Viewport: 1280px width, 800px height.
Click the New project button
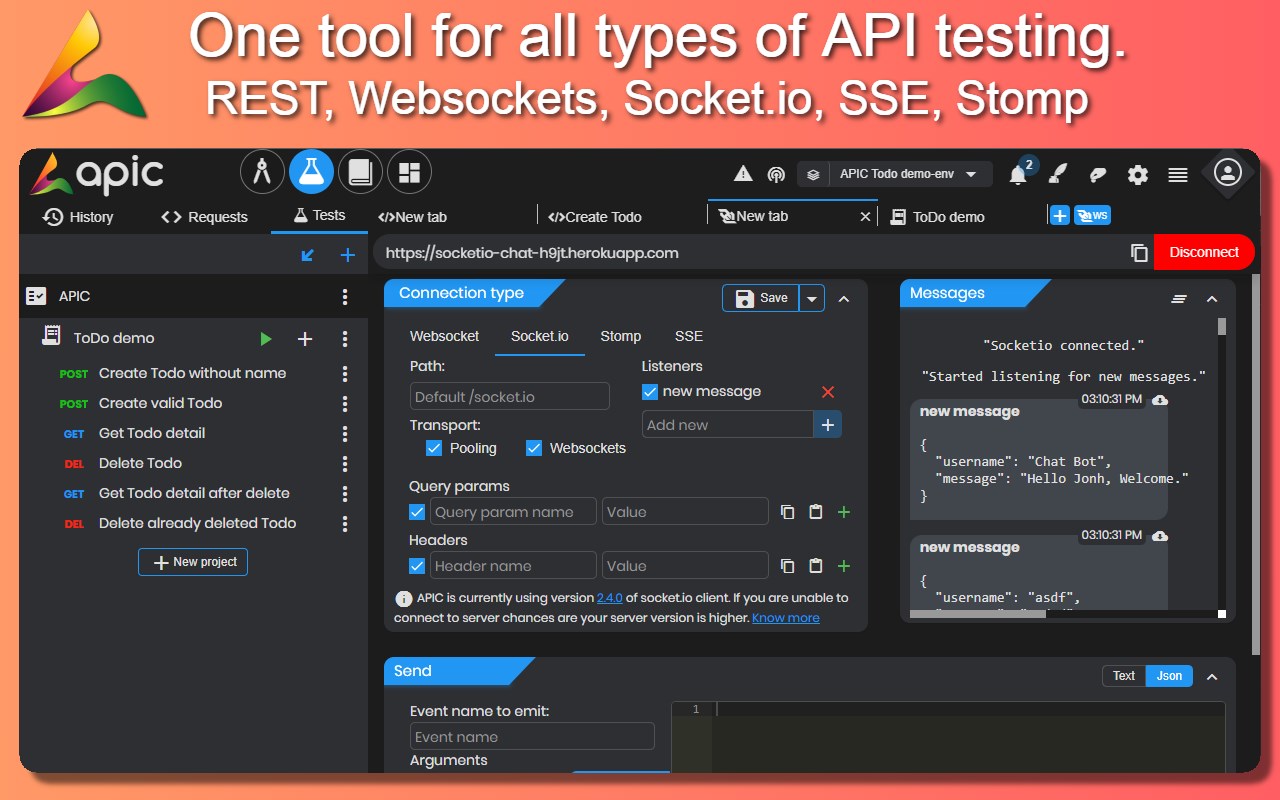tap(193, 562)
